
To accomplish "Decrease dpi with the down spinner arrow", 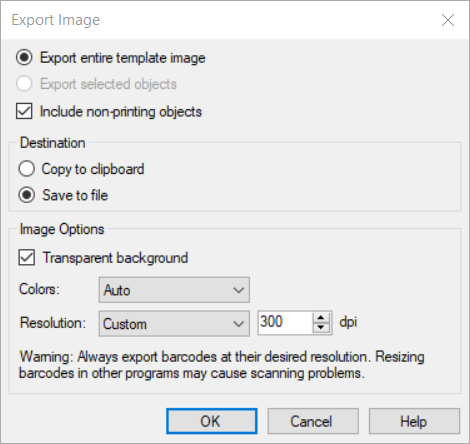I will click(321, 328).
